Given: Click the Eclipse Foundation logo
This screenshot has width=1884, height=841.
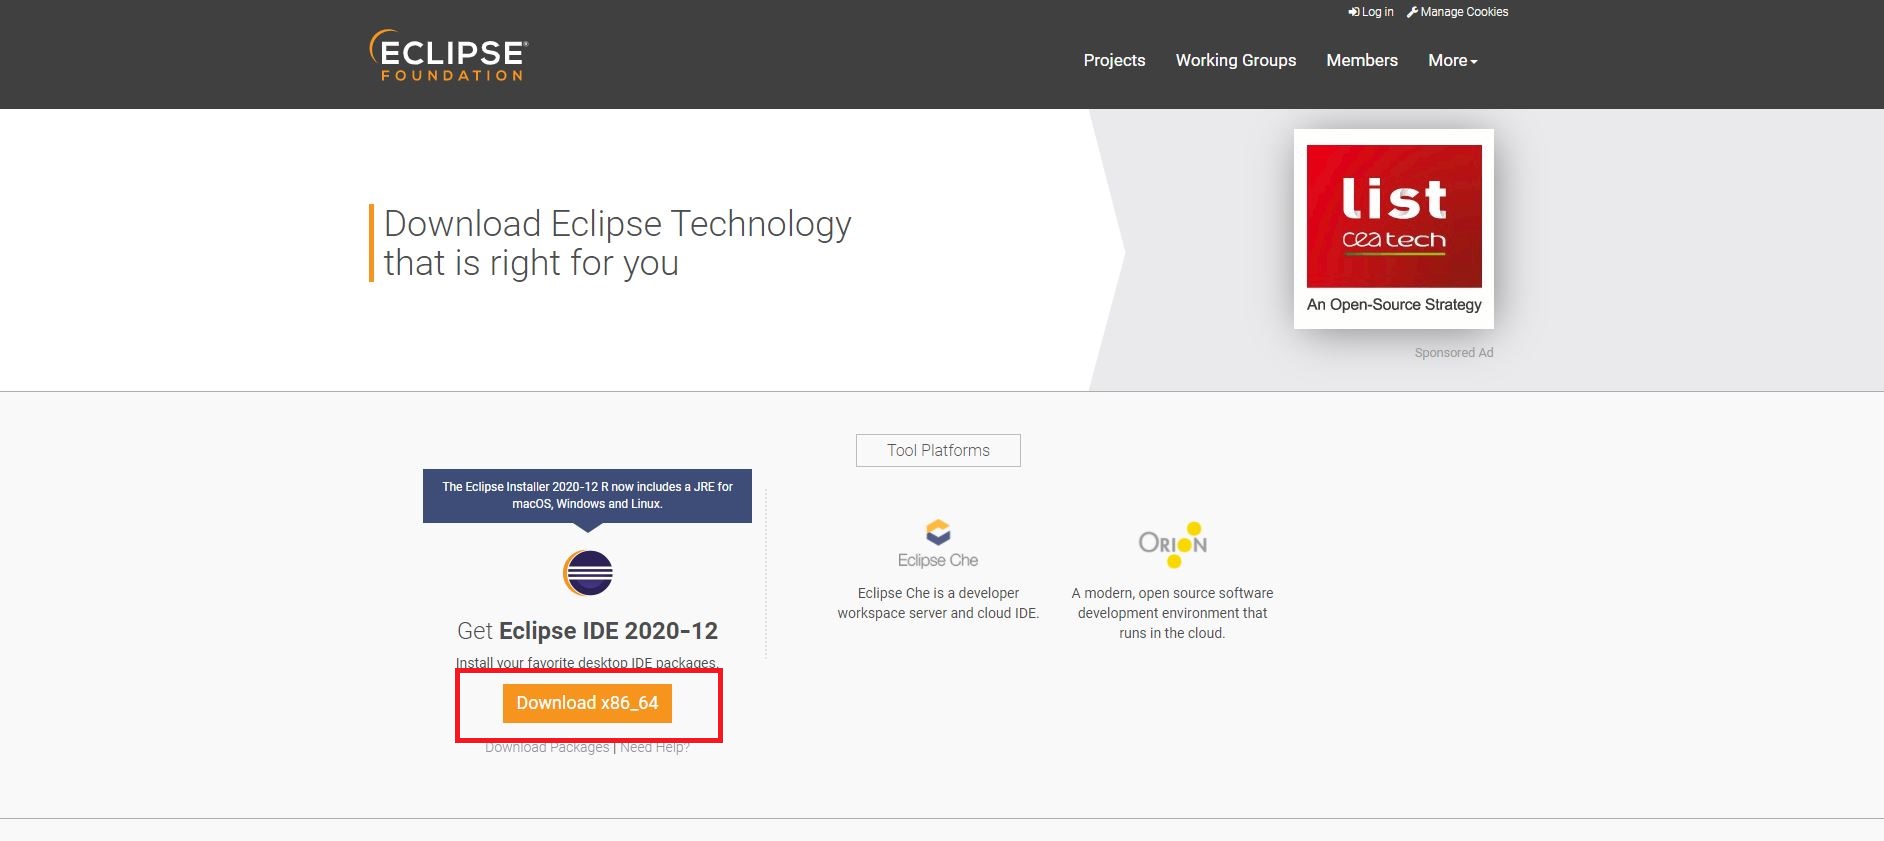Looking at the screenshot, I should point(448,55).
